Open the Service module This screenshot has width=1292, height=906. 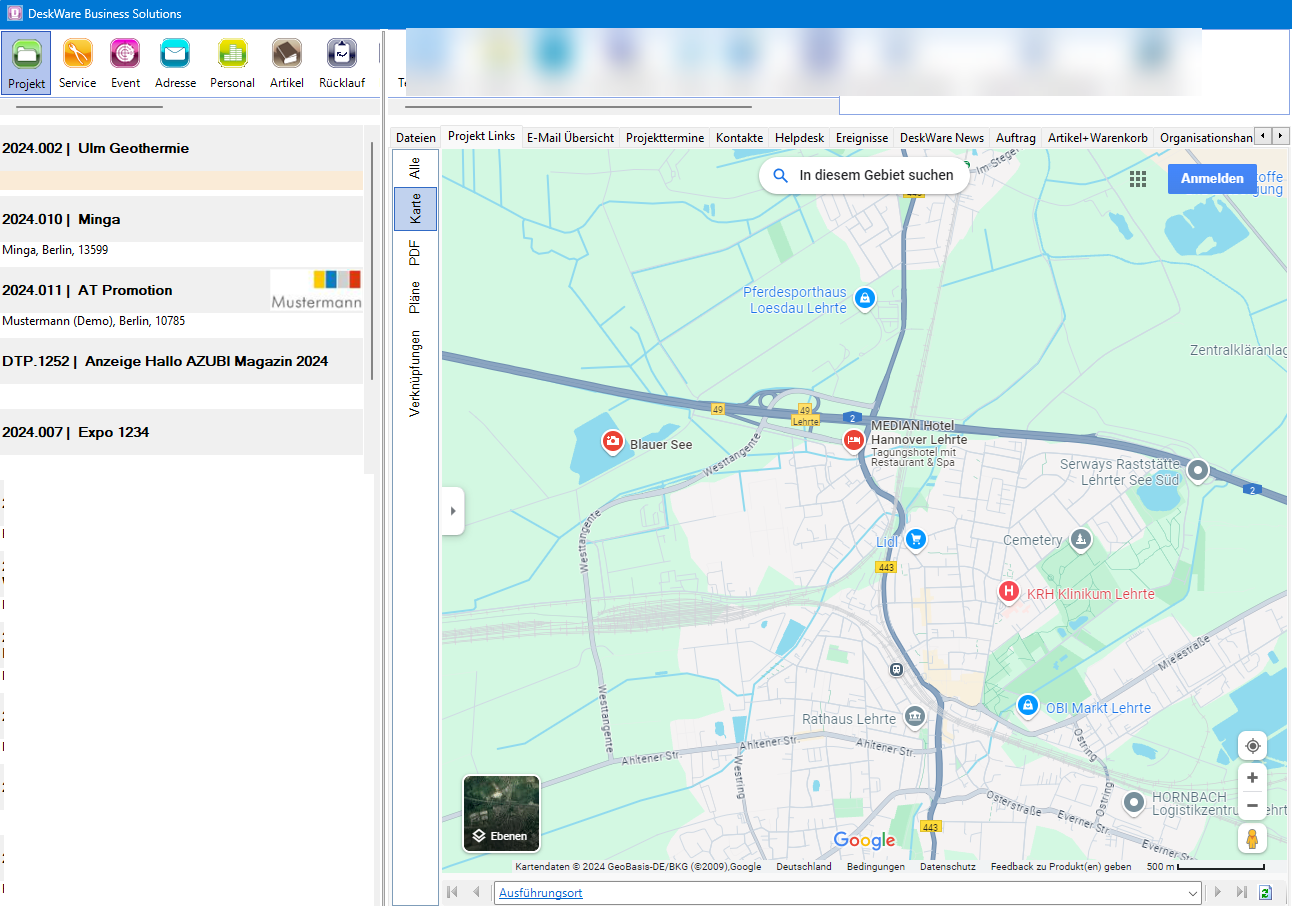[77, 63]
